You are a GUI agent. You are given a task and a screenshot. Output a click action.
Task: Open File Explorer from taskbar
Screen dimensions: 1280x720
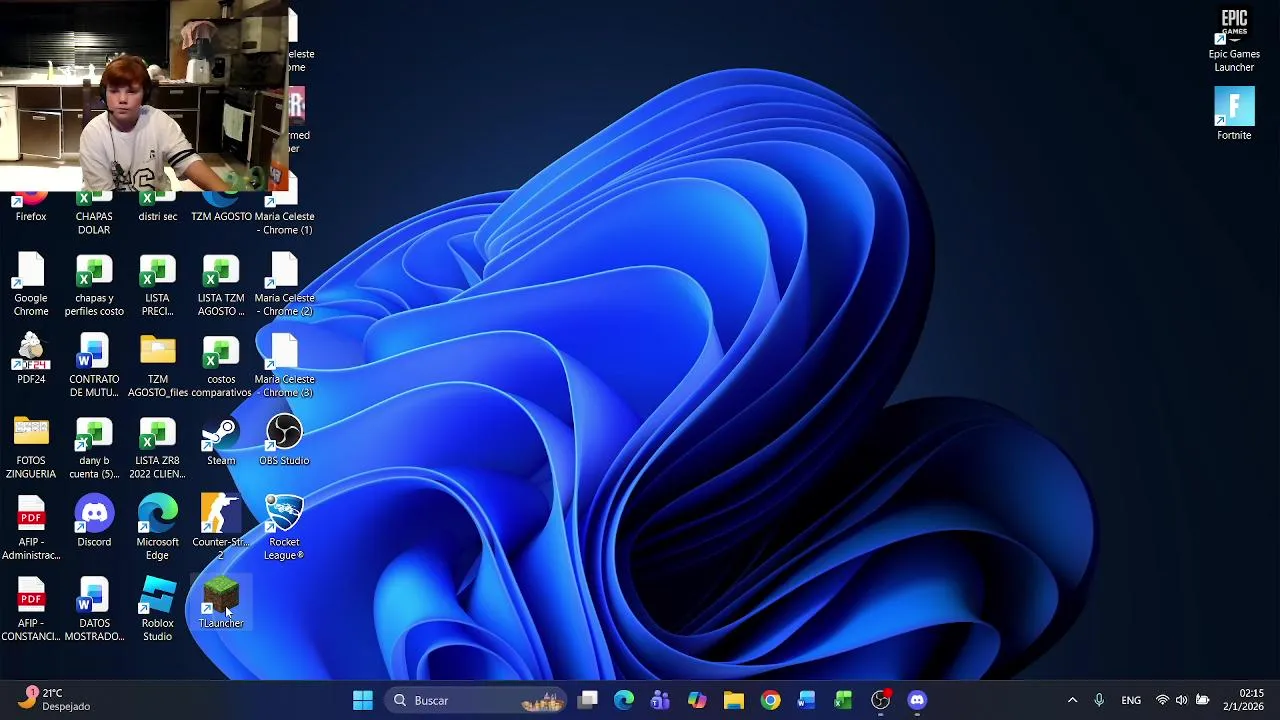point(734,700)
